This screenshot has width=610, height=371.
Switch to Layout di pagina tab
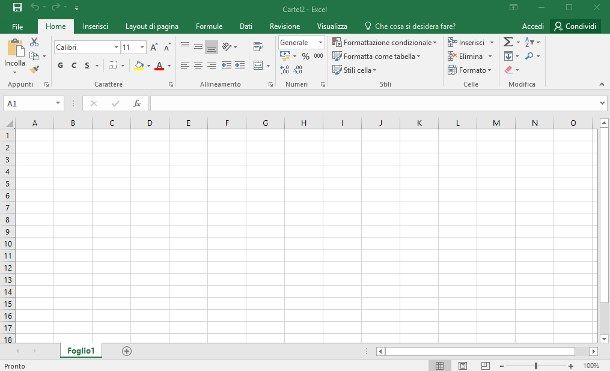152,26
